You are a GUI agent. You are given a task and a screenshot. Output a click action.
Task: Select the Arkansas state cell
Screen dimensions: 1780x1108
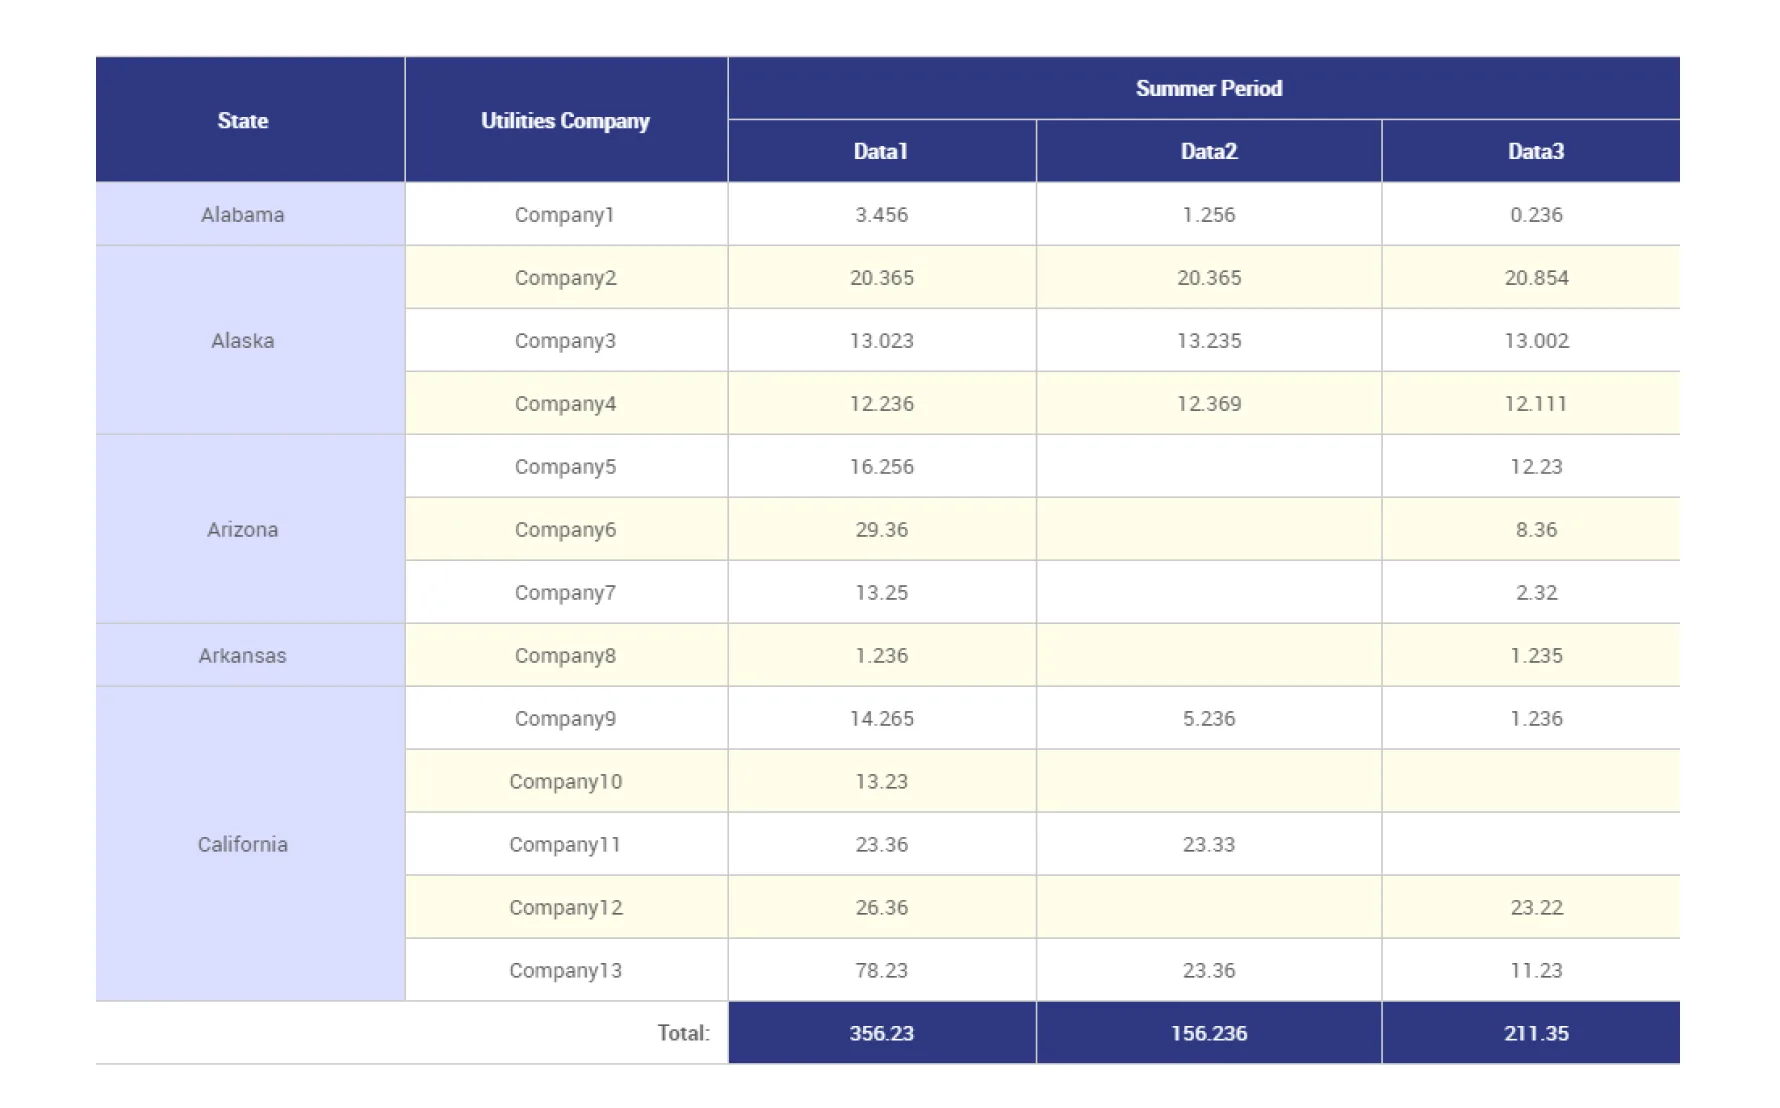click(250, 655)
